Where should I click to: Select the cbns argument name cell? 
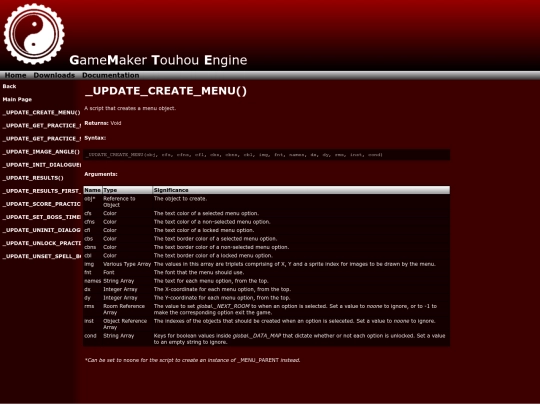(93, 247)
